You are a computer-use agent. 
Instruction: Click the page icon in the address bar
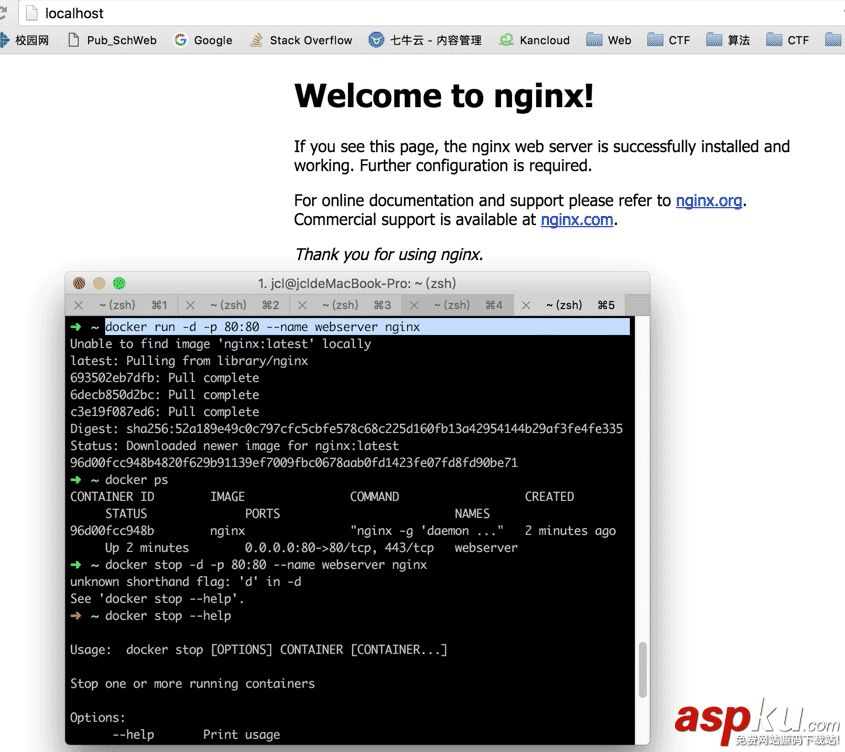32,13
